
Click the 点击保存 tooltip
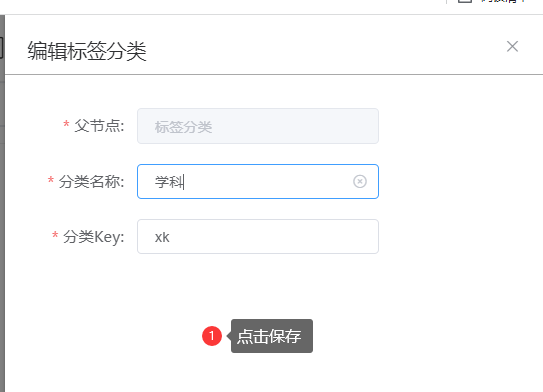point(272,336)
